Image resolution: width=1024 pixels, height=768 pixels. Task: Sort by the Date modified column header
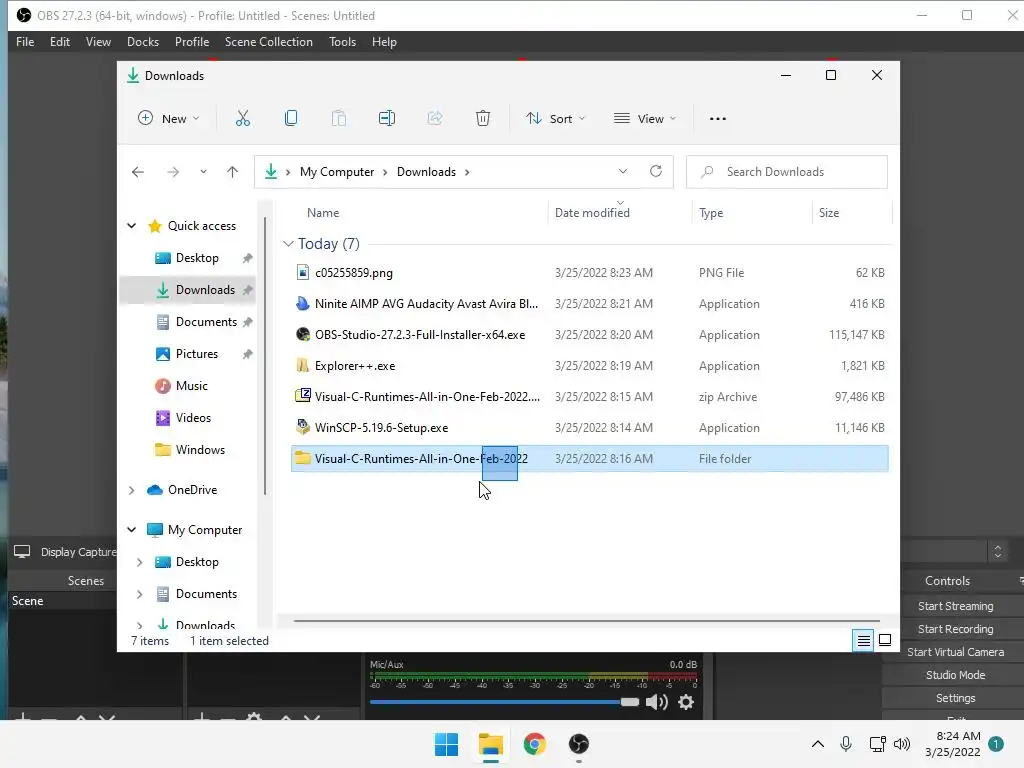(592, 212)
